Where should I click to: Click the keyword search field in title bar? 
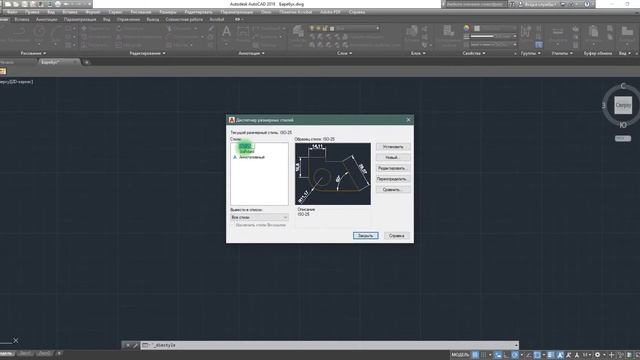(x=476, y=4)
